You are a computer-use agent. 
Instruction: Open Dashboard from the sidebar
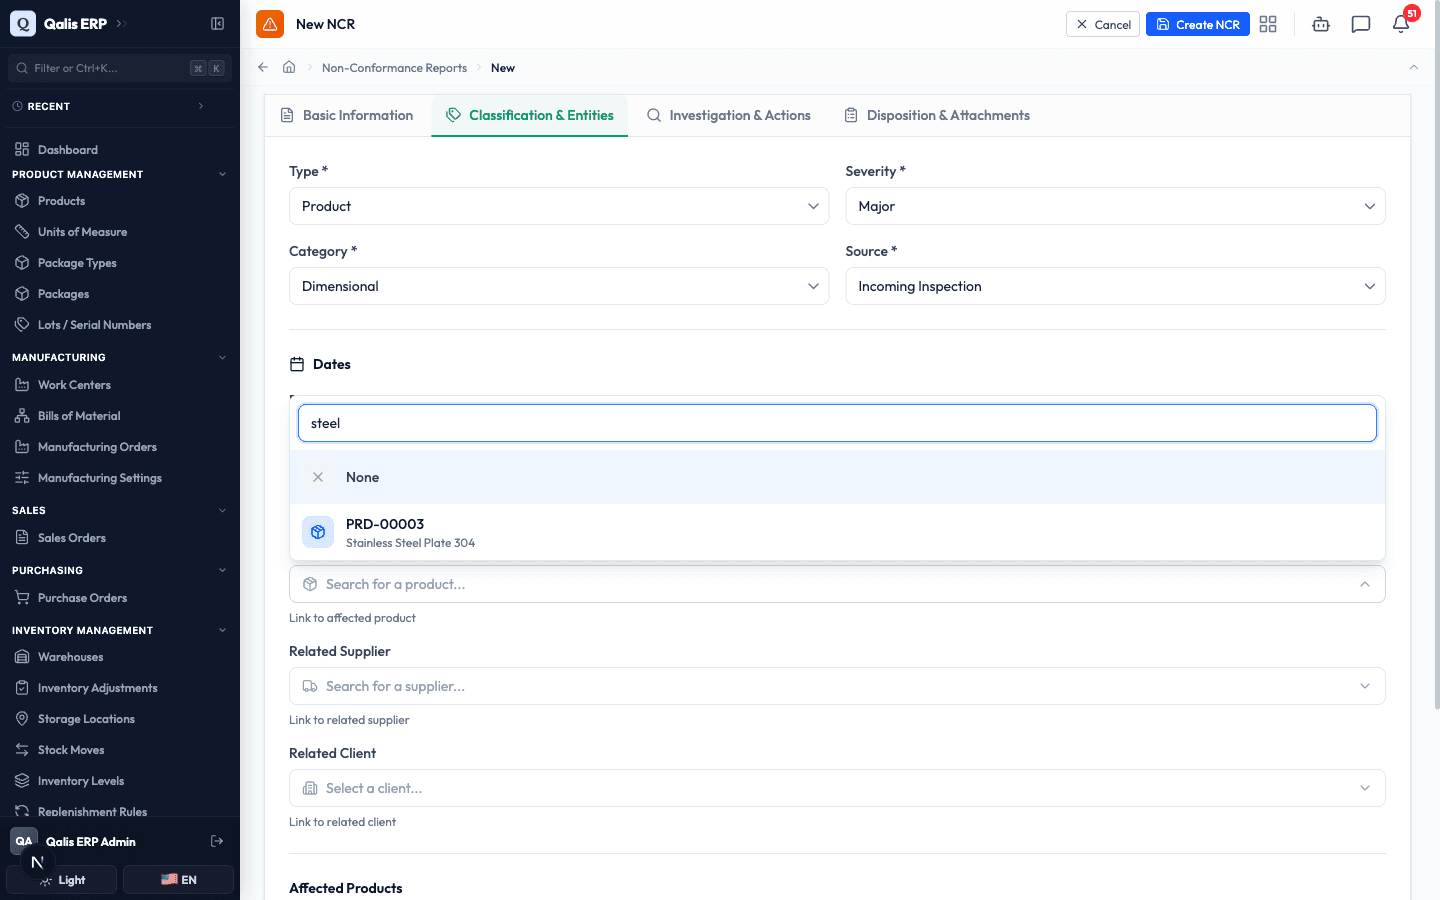tap(120, 150)
